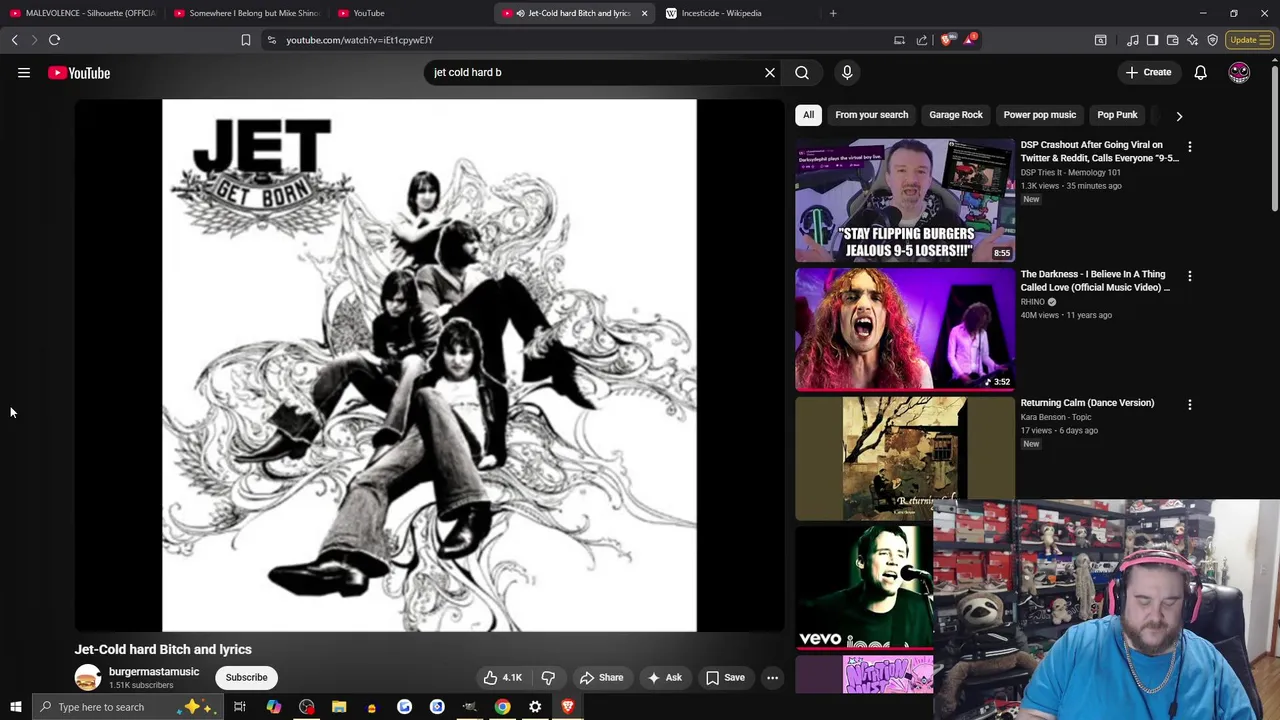Clear the search box with X
This screenshot has height=720, width=1280.
[x=770, y=72]
